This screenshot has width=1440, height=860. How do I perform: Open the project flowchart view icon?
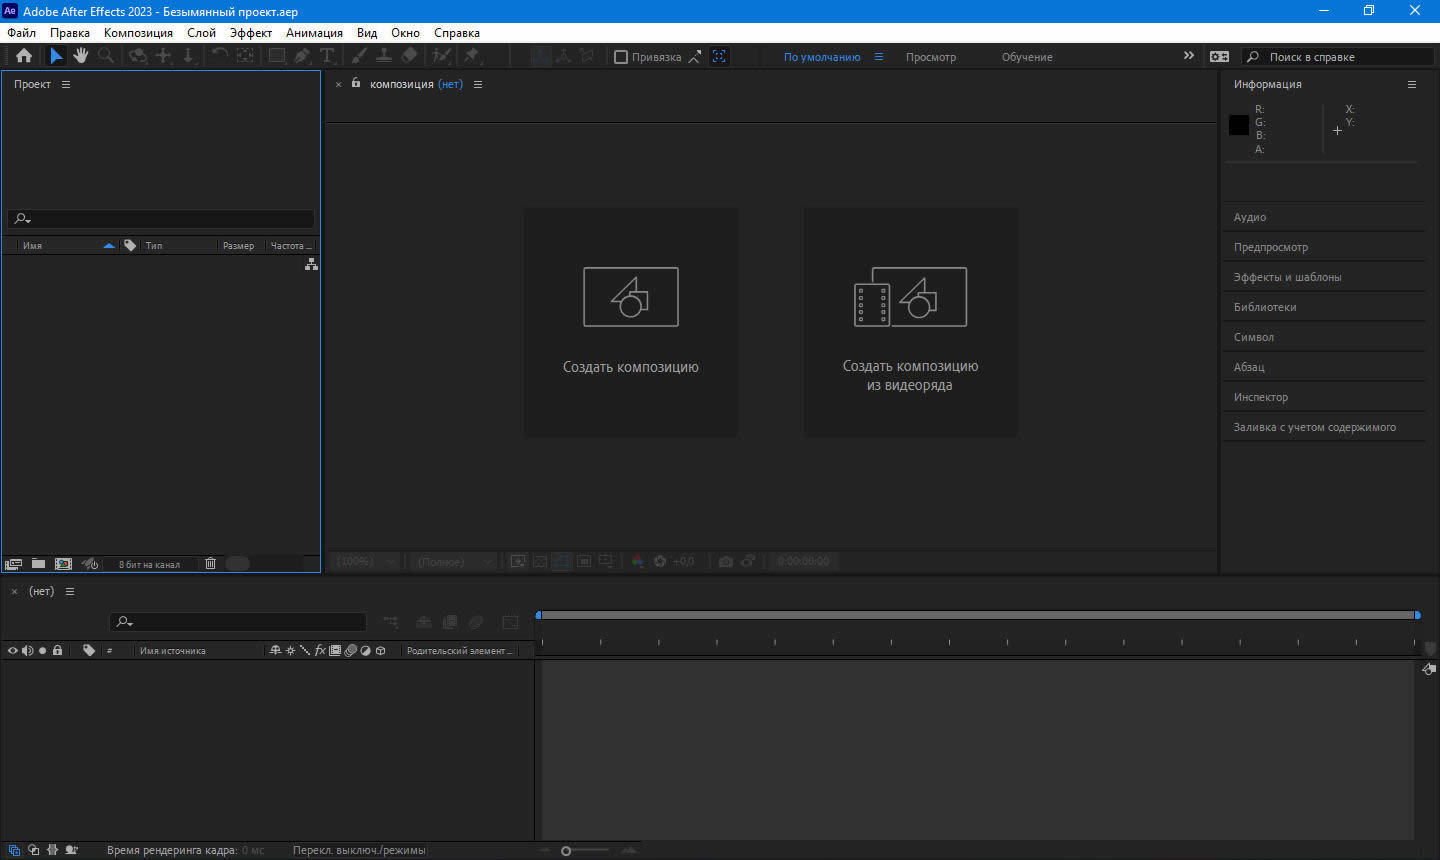pyautogui.click(x=311, y=264)
